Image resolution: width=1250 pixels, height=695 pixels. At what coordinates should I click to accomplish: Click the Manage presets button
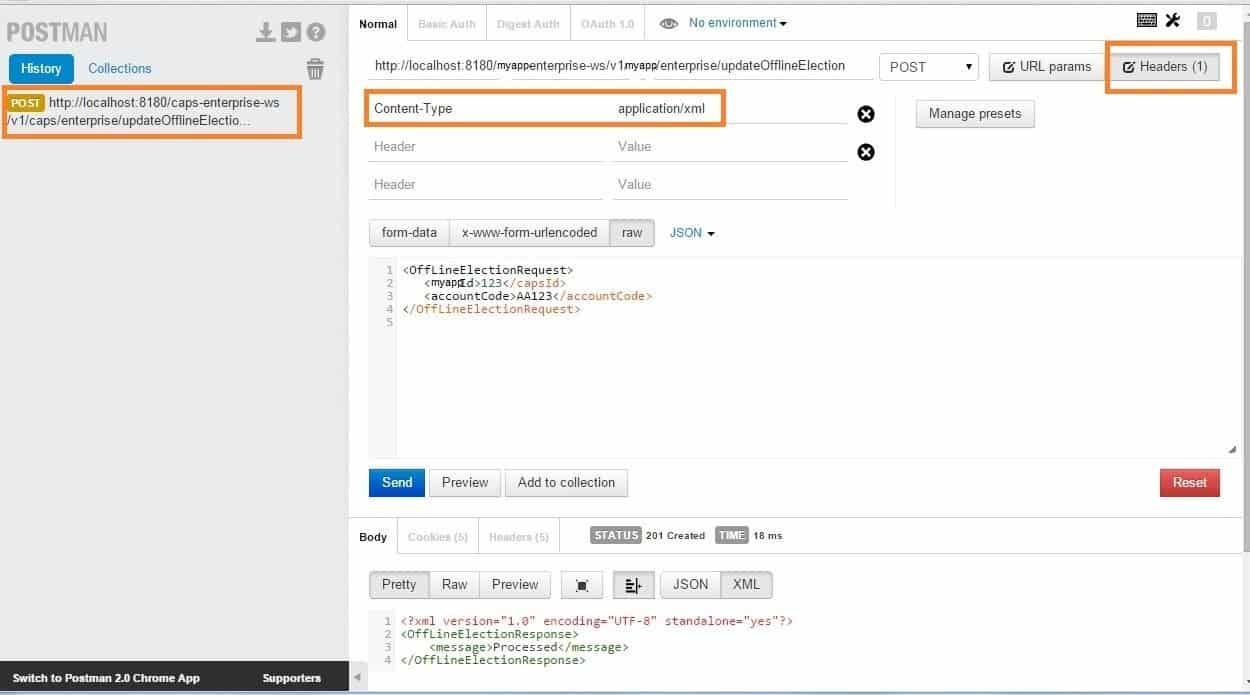tap(974, 114)
